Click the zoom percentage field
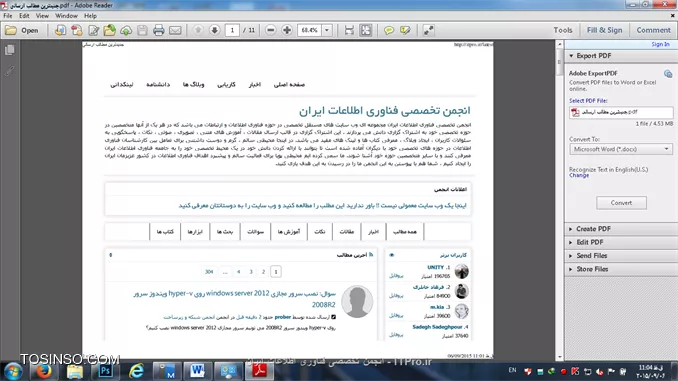 click(x=310, y=30)
